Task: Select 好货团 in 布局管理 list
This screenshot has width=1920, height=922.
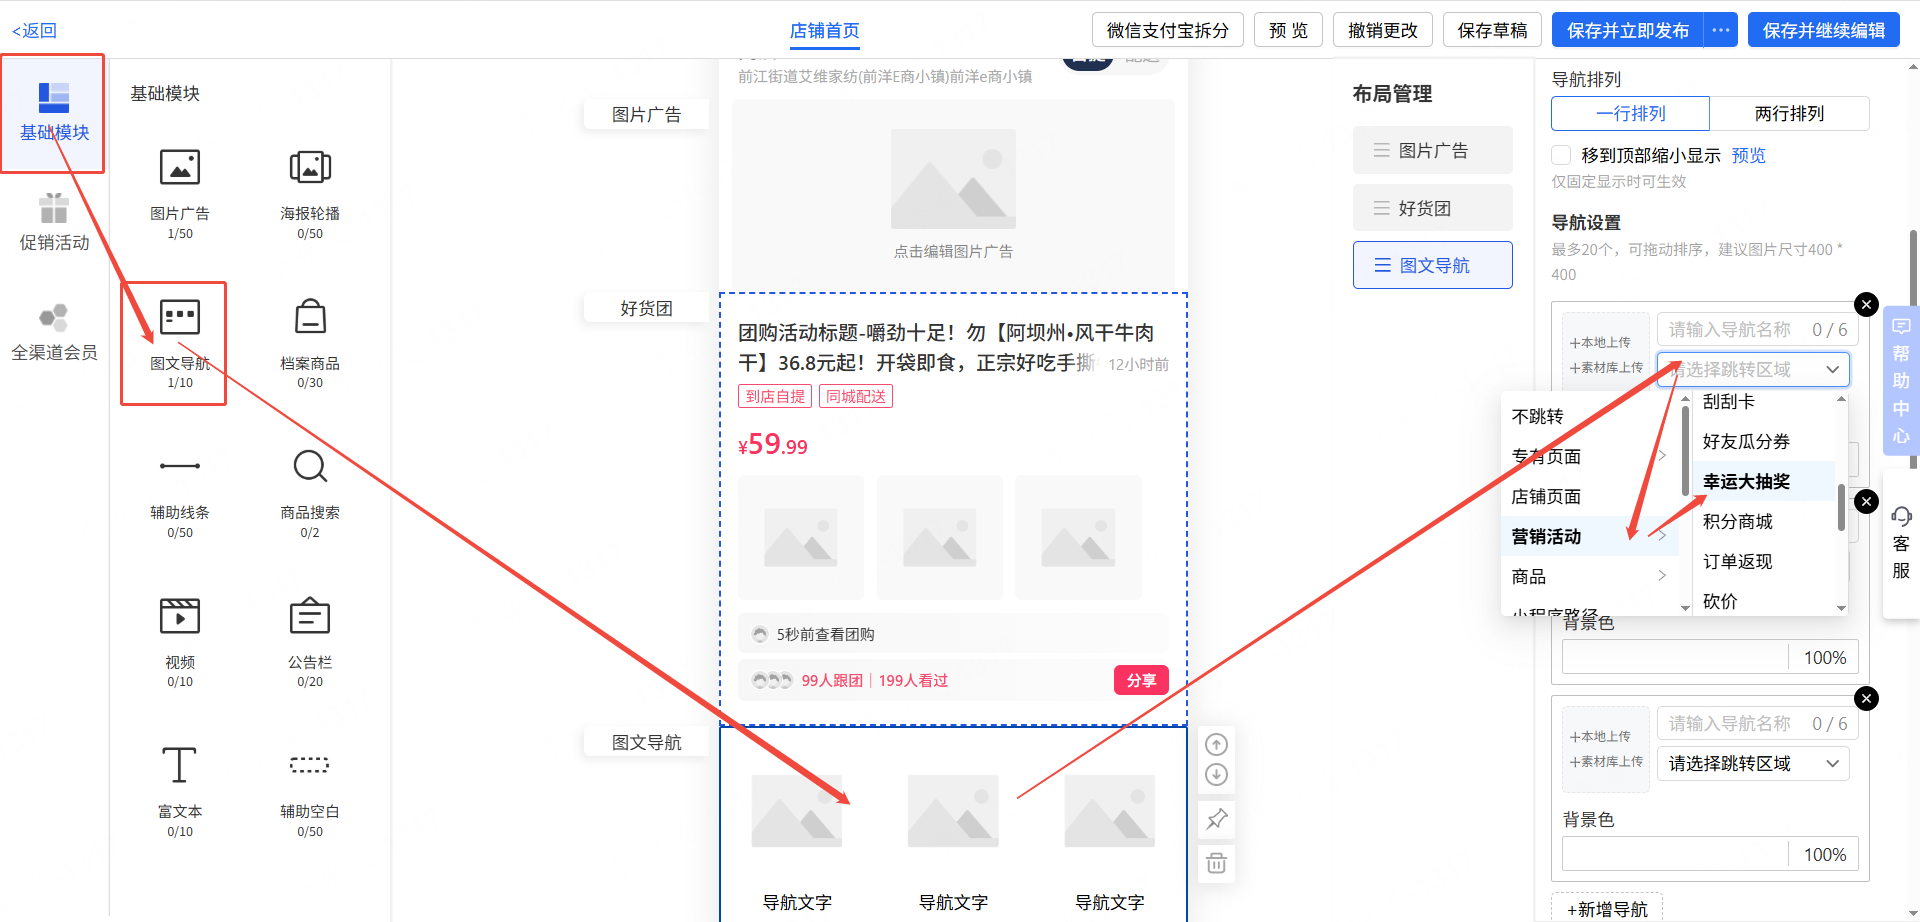Action: pos(1432,208)
